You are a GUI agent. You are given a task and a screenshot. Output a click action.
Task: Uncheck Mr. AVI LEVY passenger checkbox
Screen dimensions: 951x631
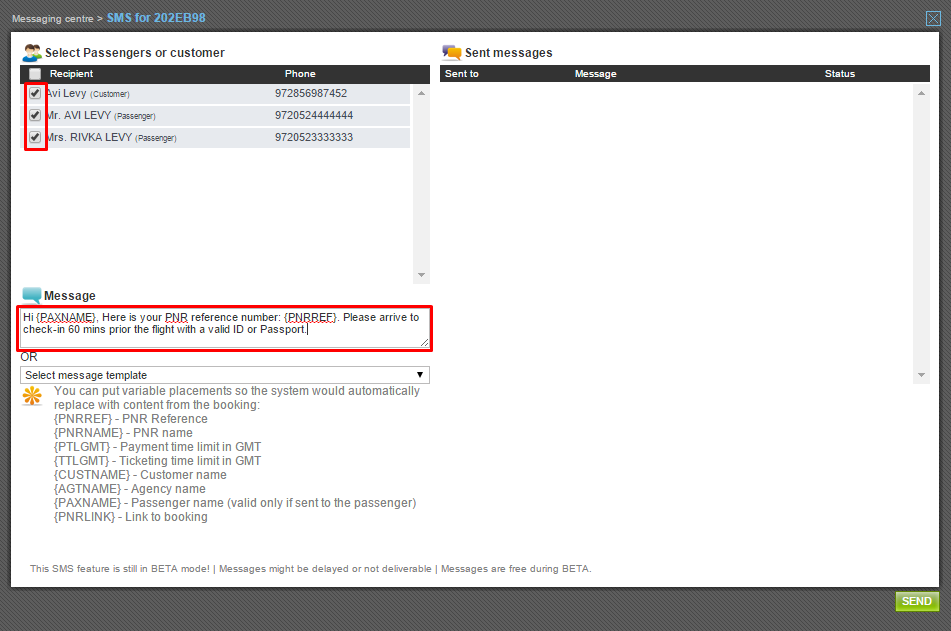(x=35, y=115)
